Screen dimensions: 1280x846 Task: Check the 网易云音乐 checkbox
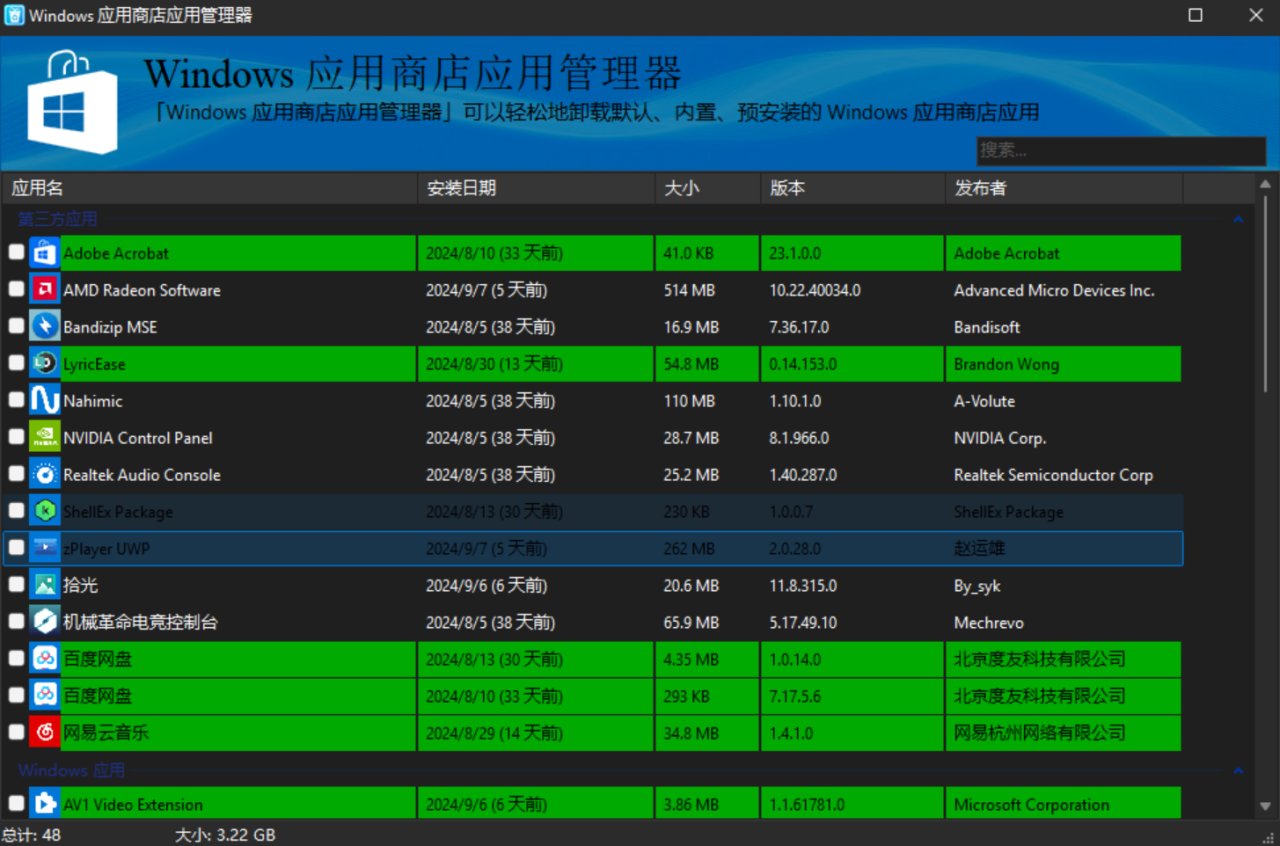(16, 732)
